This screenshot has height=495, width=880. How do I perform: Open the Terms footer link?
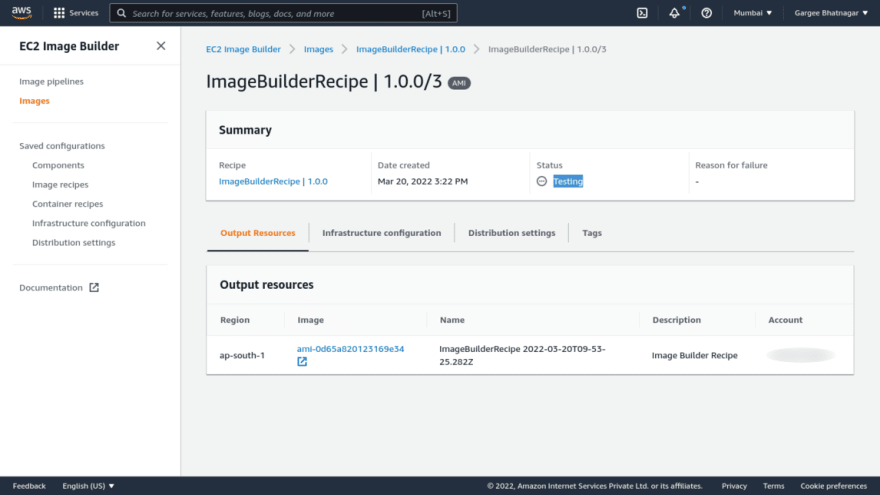coord(773,486)
